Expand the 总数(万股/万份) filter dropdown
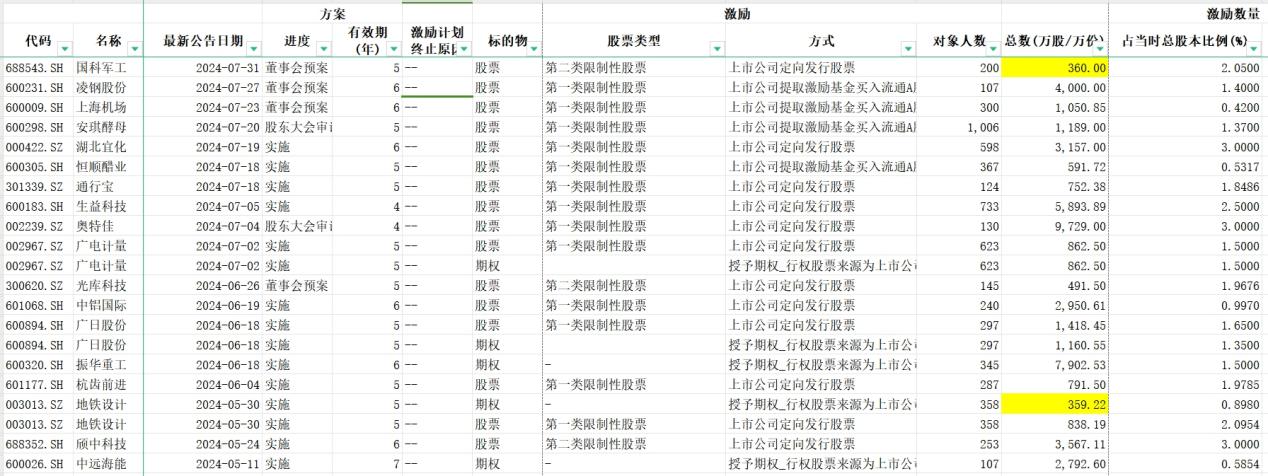Image resolution: width=1268 pixels, height=476 pixels. click(x=1100, y=48)
